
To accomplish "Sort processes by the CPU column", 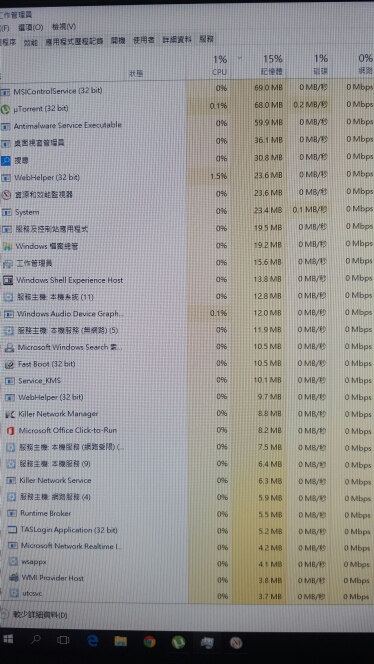I will pos(220,65).
